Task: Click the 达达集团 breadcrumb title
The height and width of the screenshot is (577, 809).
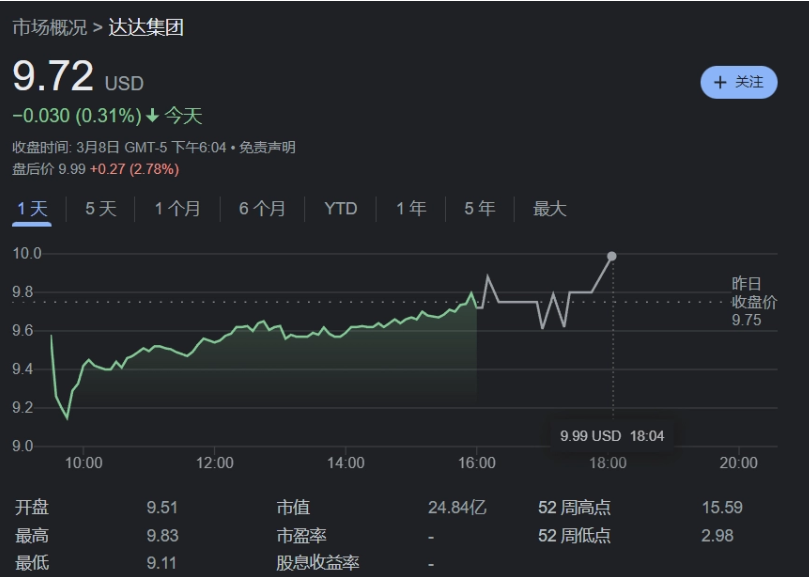Action: (x=146, y=27)
